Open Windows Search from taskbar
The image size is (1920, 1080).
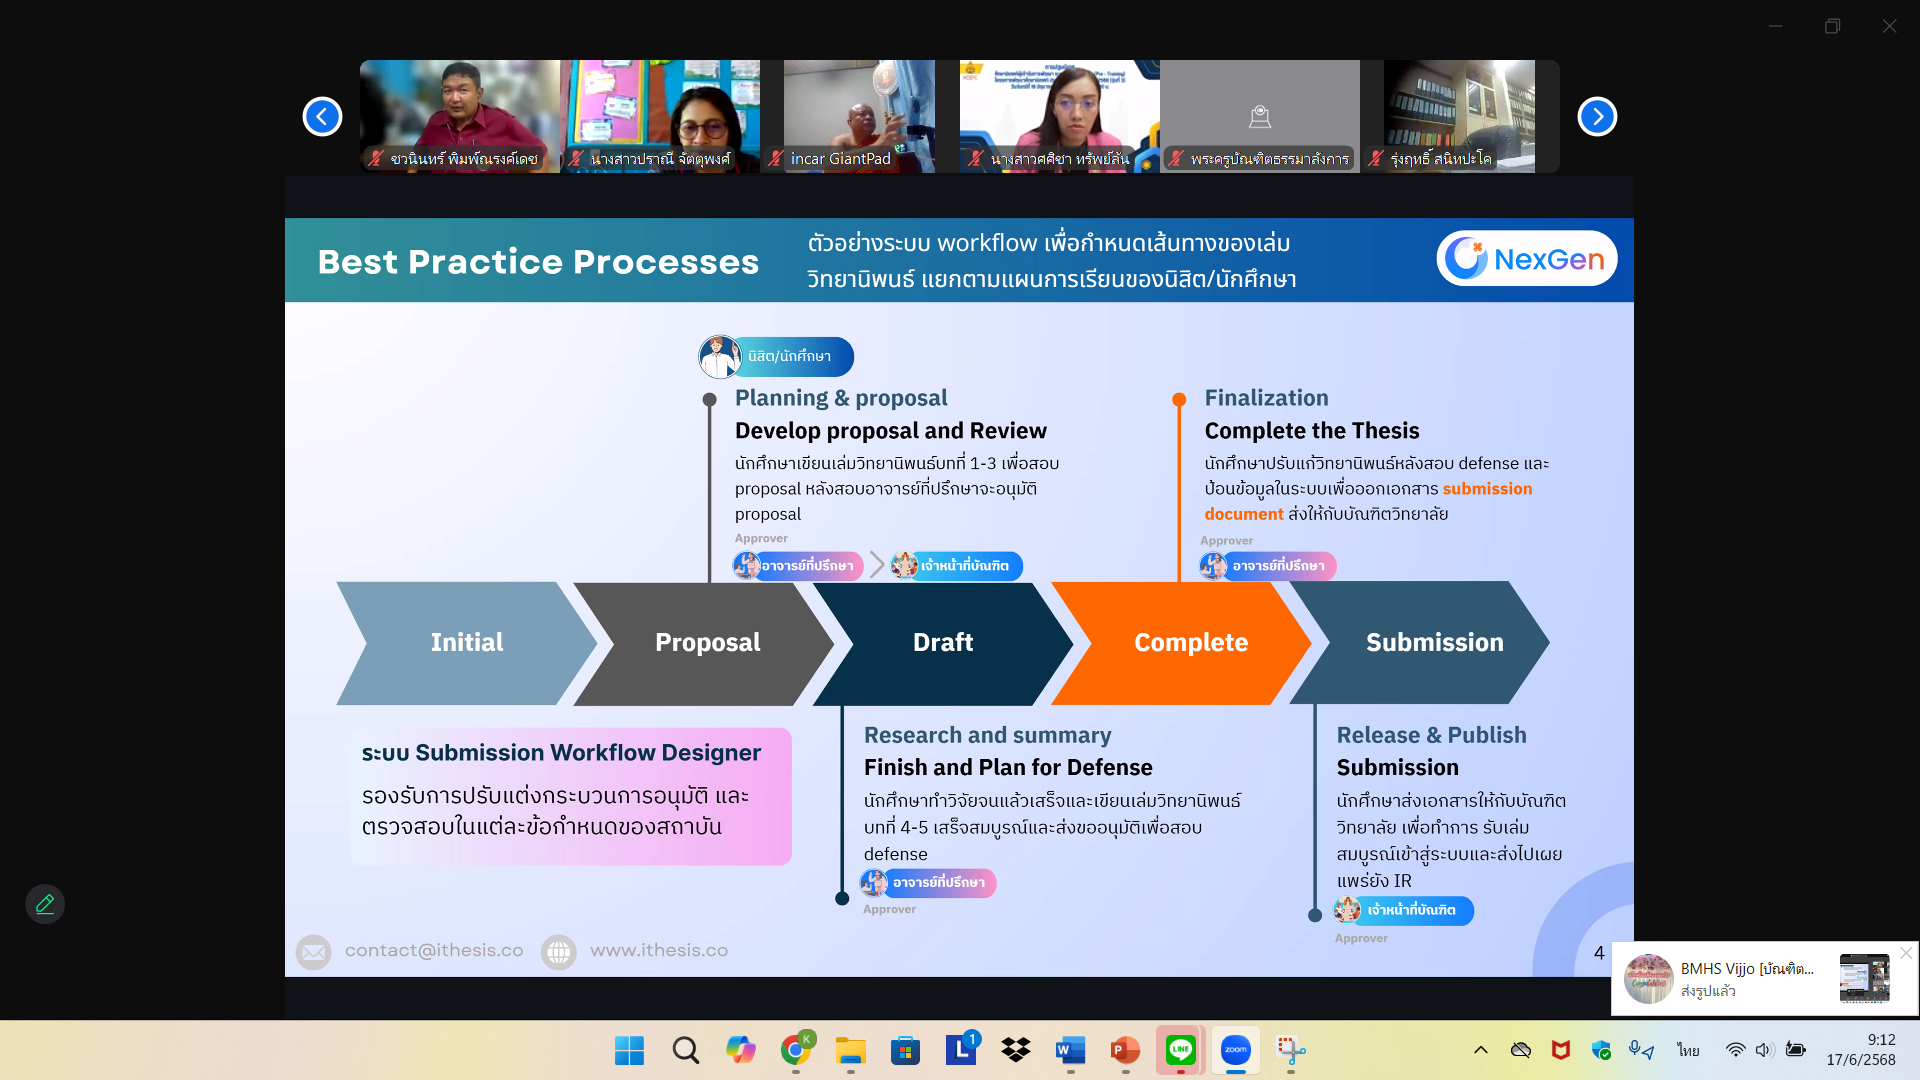[x=685, y=1050]
